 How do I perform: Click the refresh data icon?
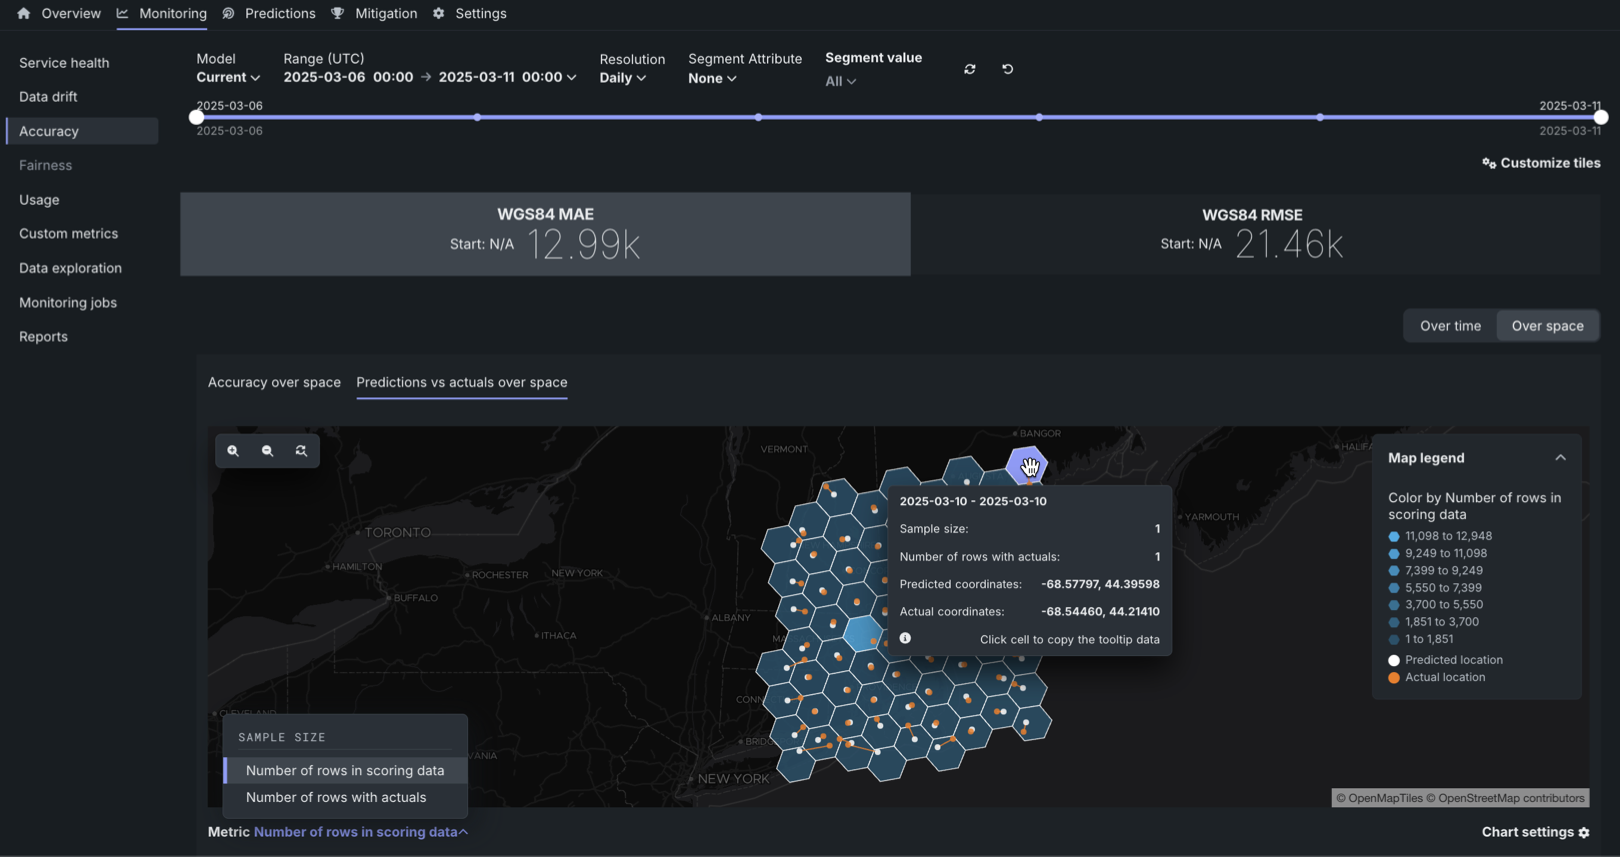coord(969,69)
